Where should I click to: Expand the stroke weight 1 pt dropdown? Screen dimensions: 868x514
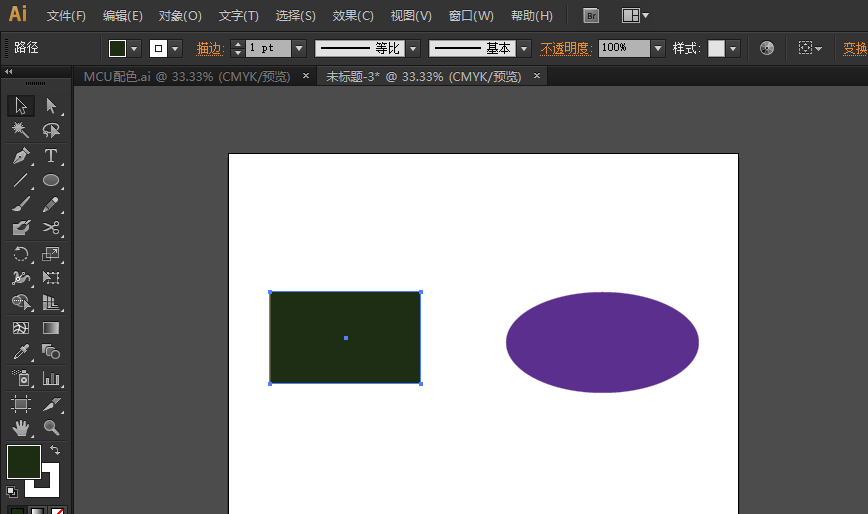(x=299, y=49)
